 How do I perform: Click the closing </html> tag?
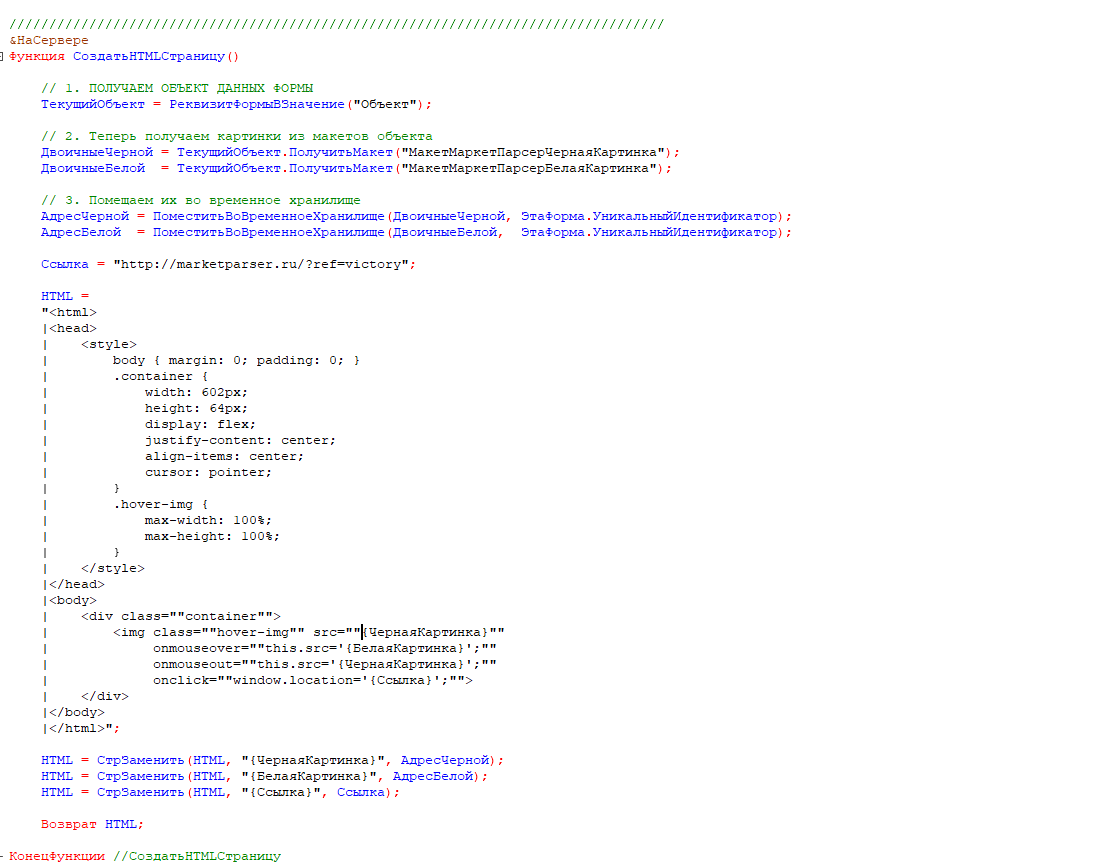[77, 729]
